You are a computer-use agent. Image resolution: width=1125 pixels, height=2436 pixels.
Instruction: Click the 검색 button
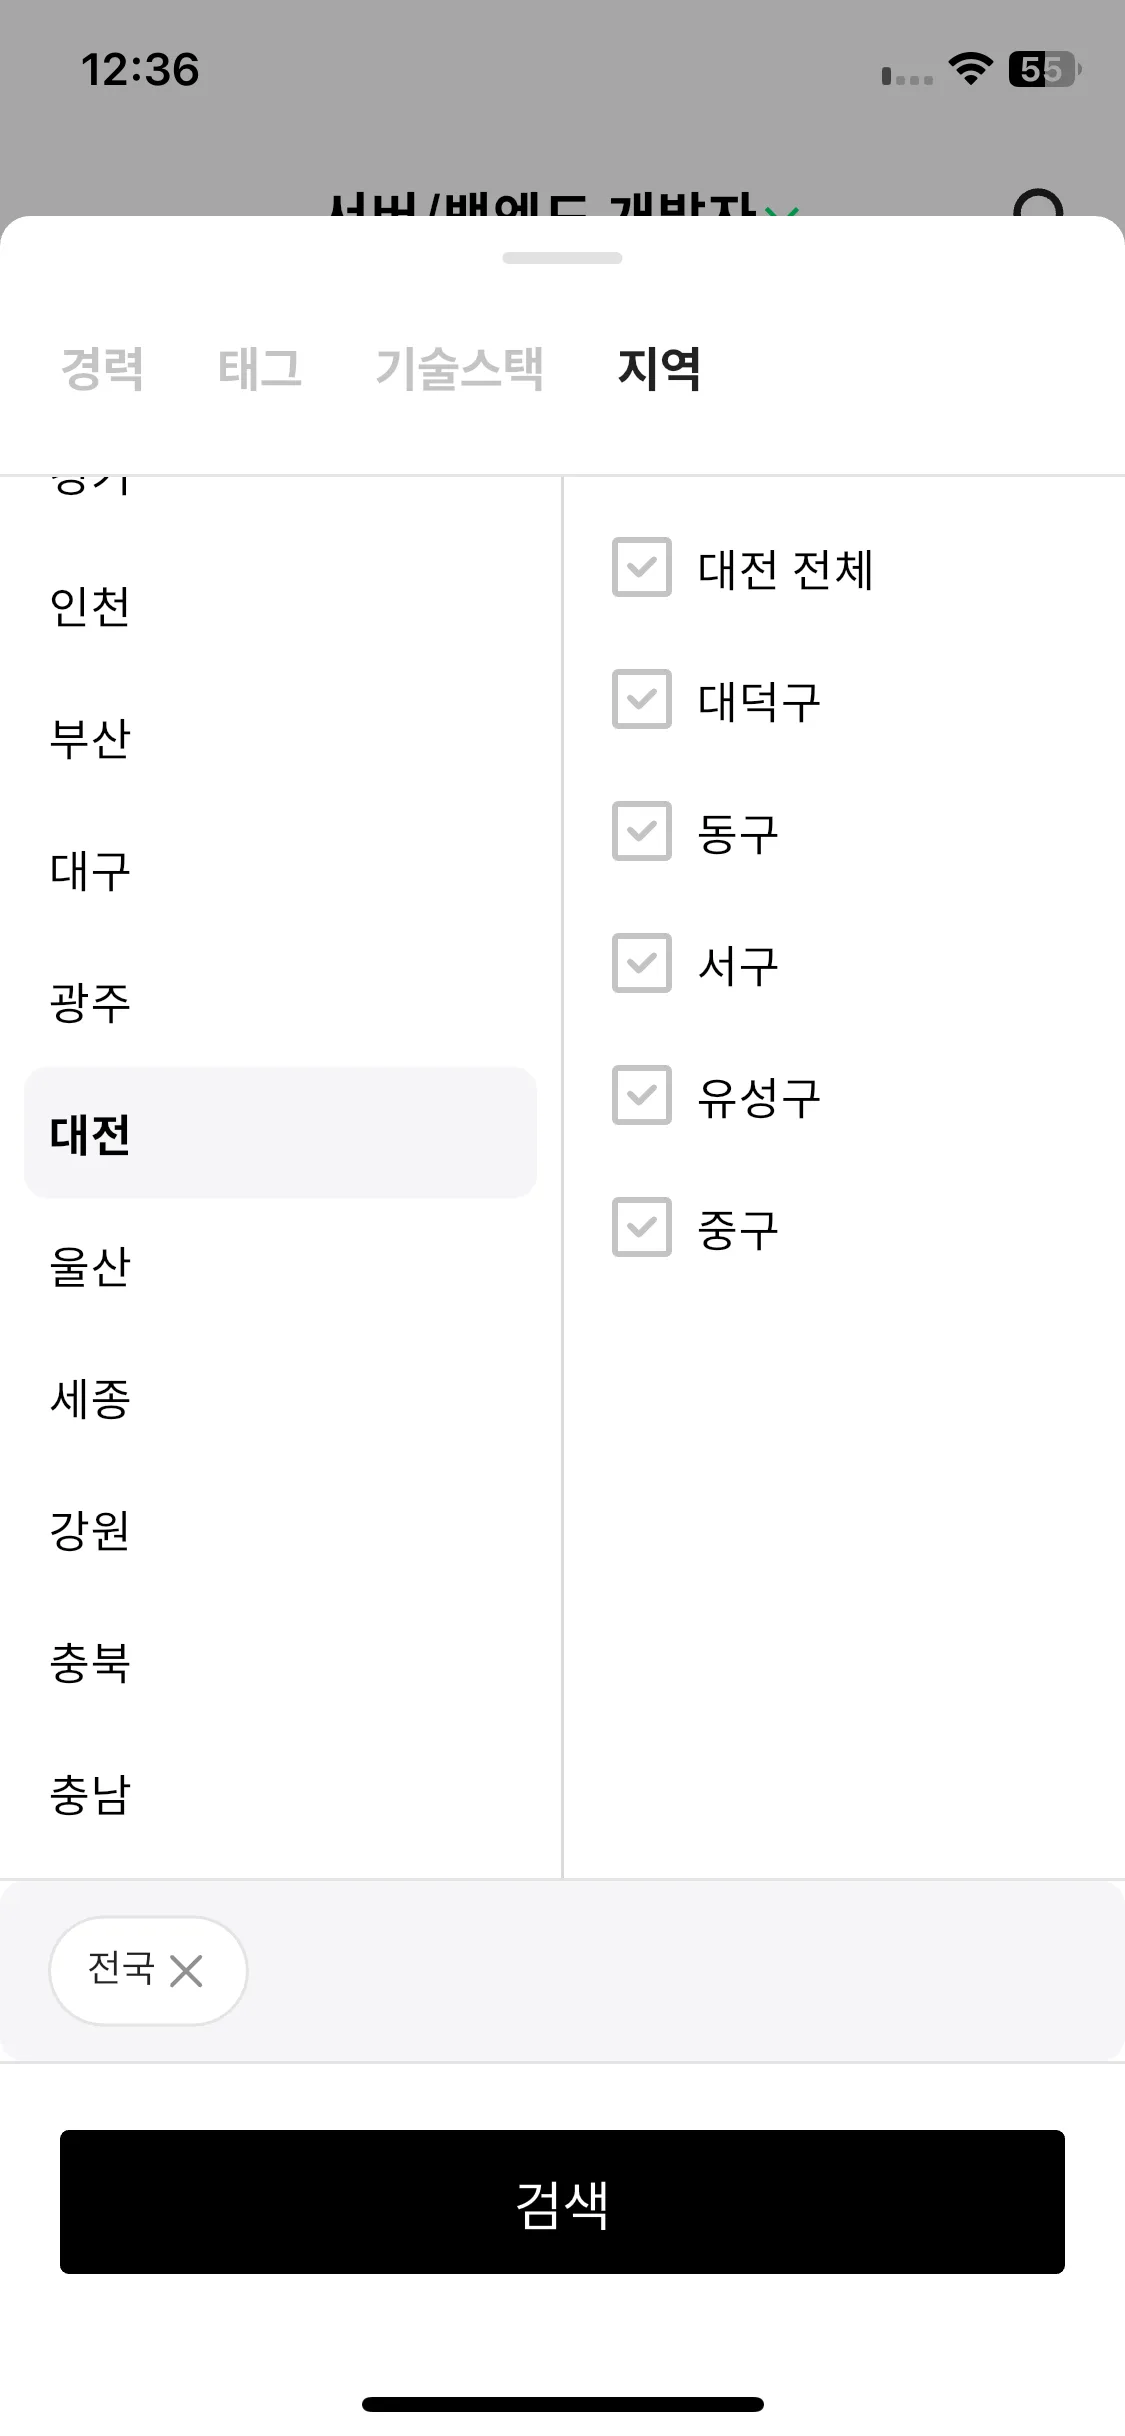(562, 2202)
